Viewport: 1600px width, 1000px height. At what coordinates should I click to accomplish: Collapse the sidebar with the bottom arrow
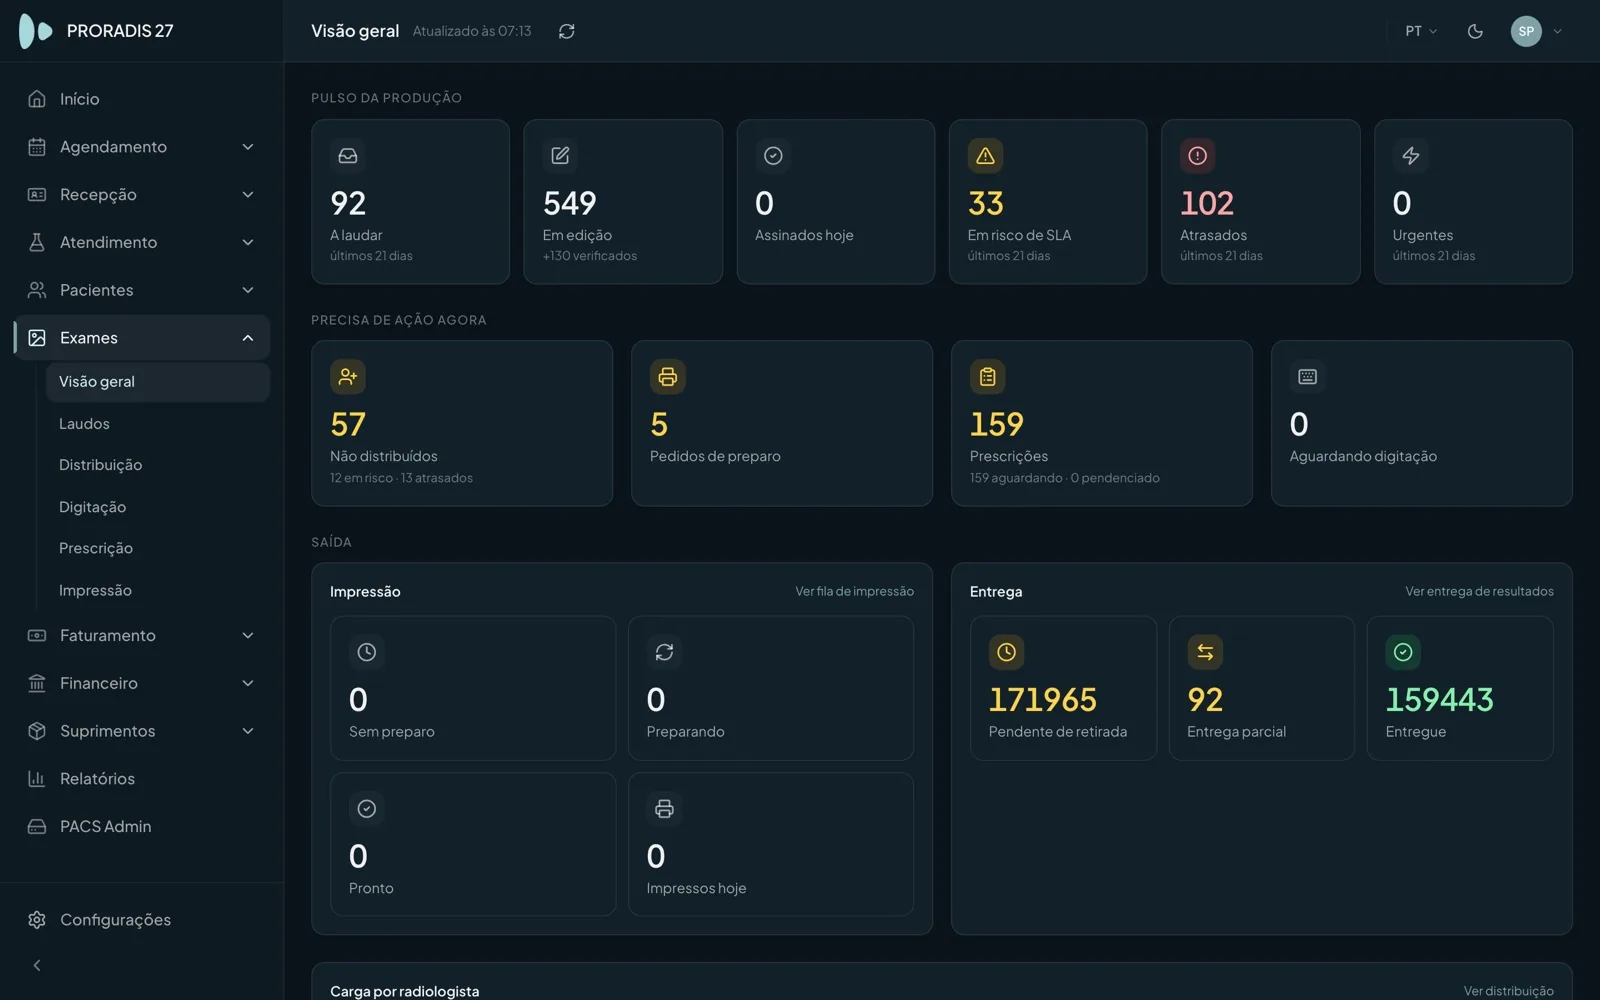click(x=37, y=965)
